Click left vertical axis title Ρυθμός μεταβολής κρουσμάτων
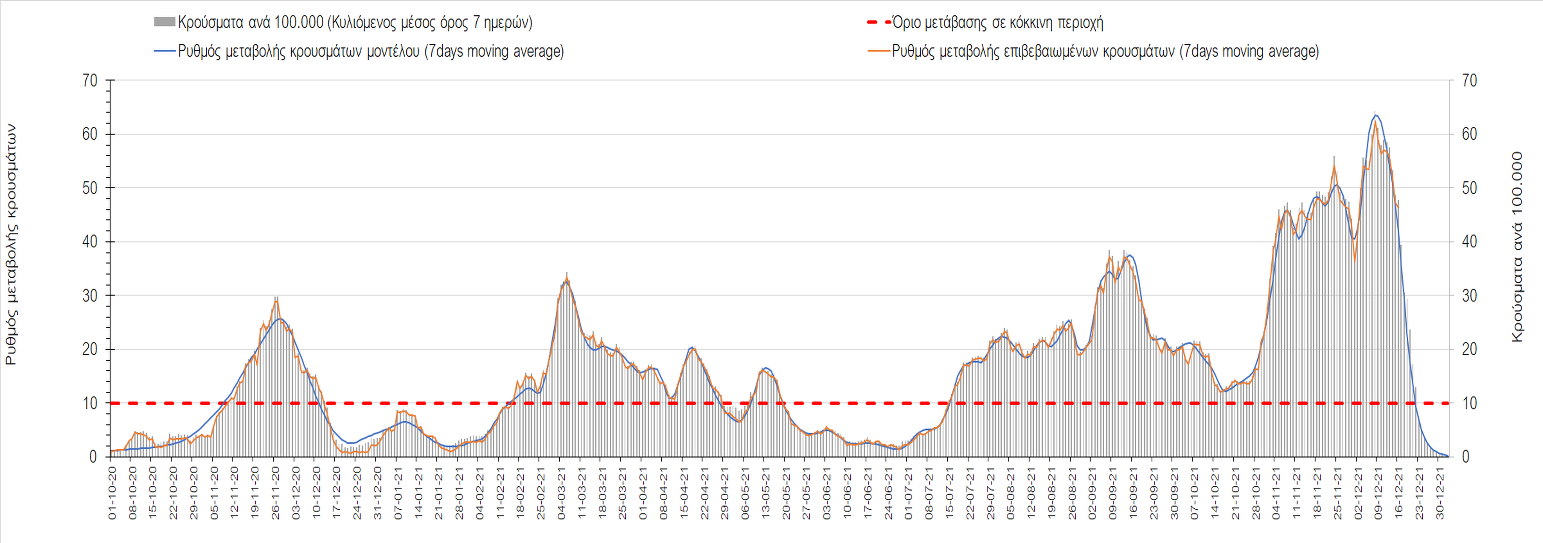Image resolution: width=1543 pixels, height=543 pixels. point(13,245)
